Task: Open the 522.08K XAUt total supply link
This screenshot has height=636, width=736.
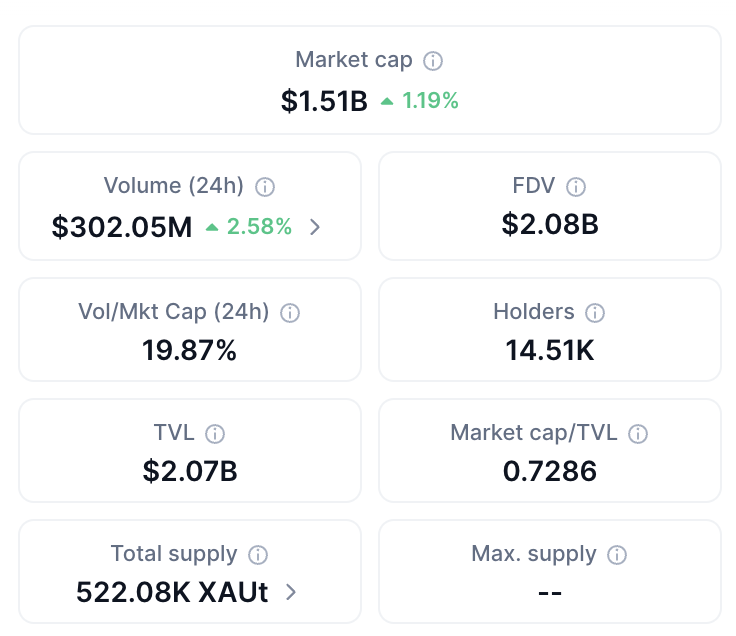Action: click(x=172, y=593)
